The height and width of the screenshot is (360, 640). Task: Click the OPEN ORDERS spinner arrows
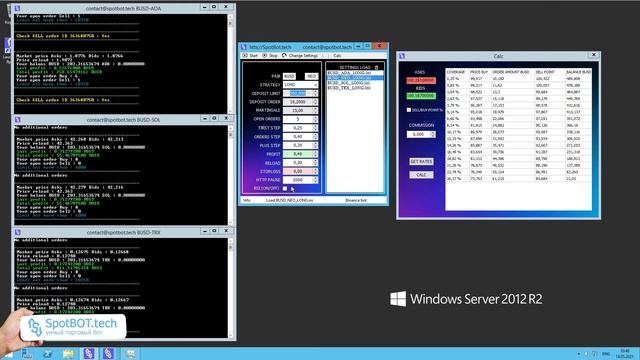(316, 119)
